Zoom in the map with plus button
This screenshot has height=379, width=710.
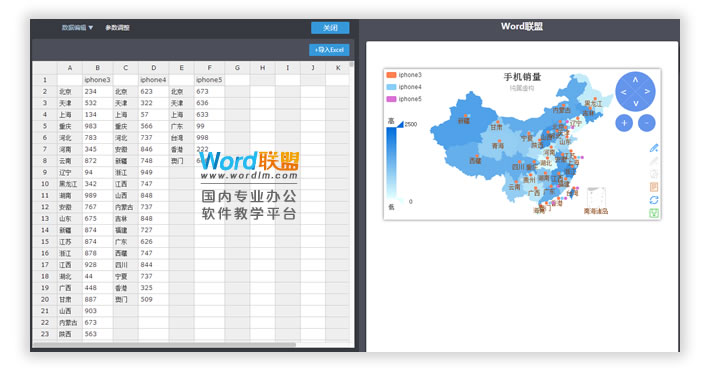624,123
